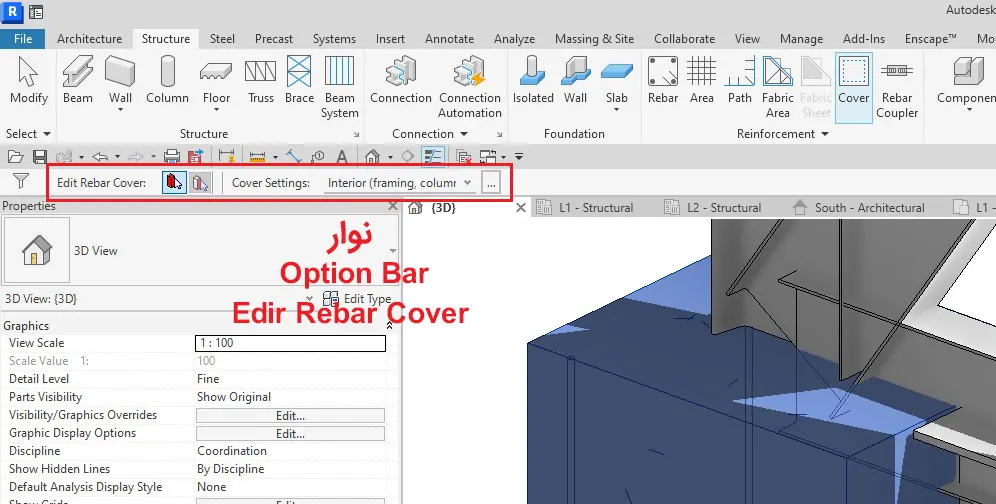The width and height of the screenshot is (996, 504).
Task: Open the Floor tool dropdown arrow
Action: tap(216, 110)
